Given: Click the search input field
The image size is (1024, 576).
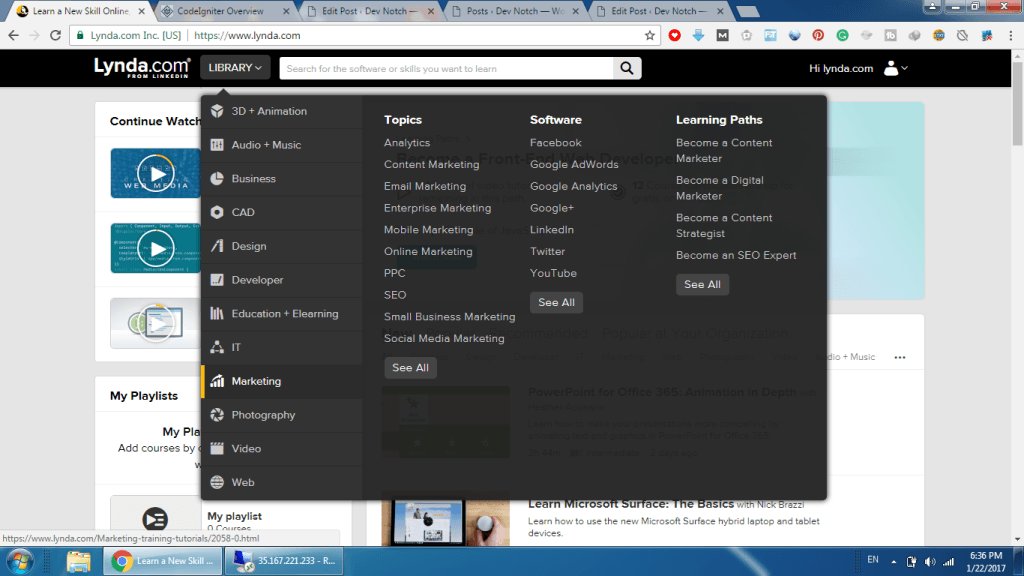Looking at the screenshot, I should coord(446,68).
